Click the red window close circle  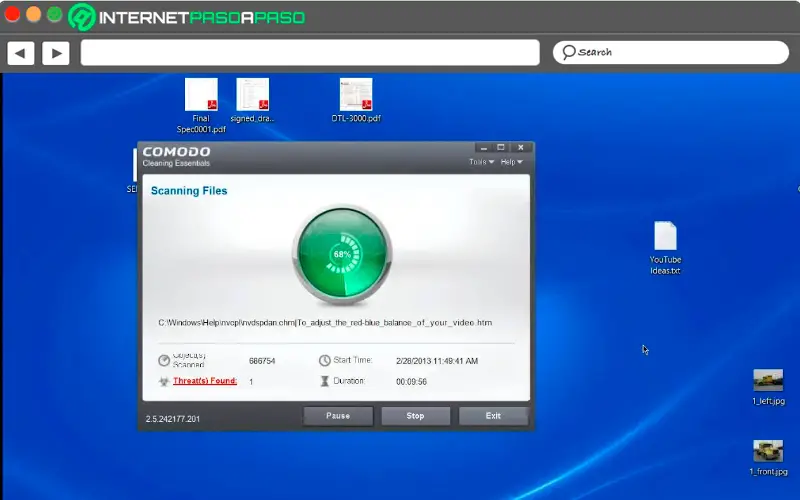[12, 14]
